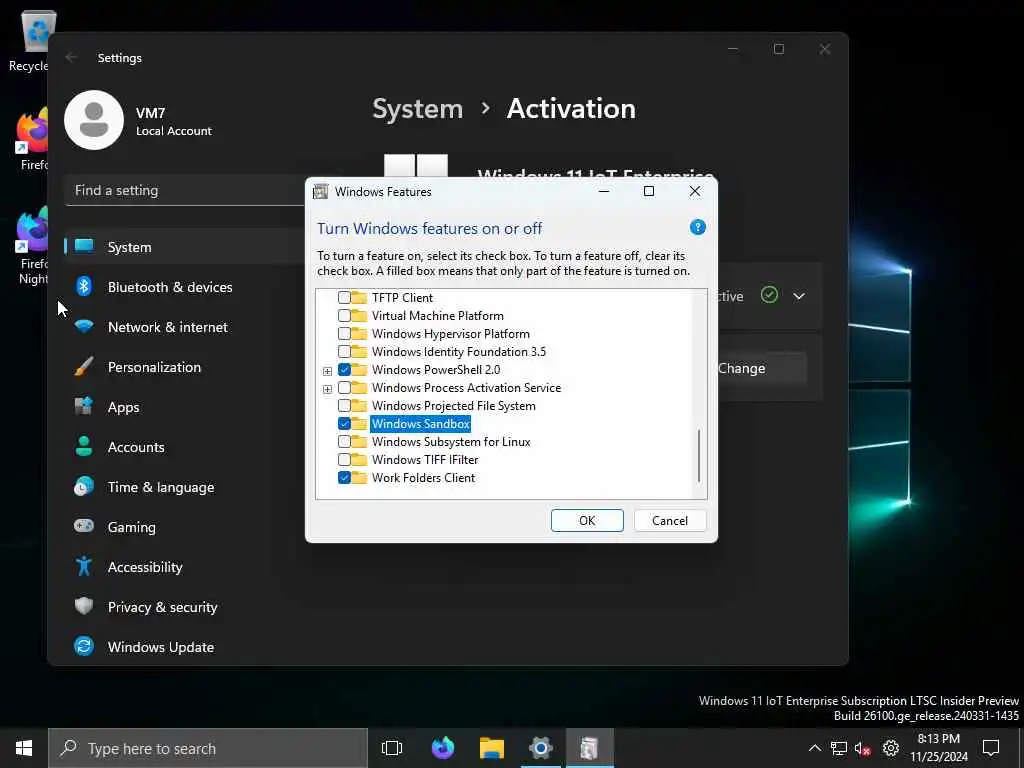Screen dimensions: 1024x768
Task: Click the Windows Features title bar icon
Action: pyautogui.click(x=321, y=191)
